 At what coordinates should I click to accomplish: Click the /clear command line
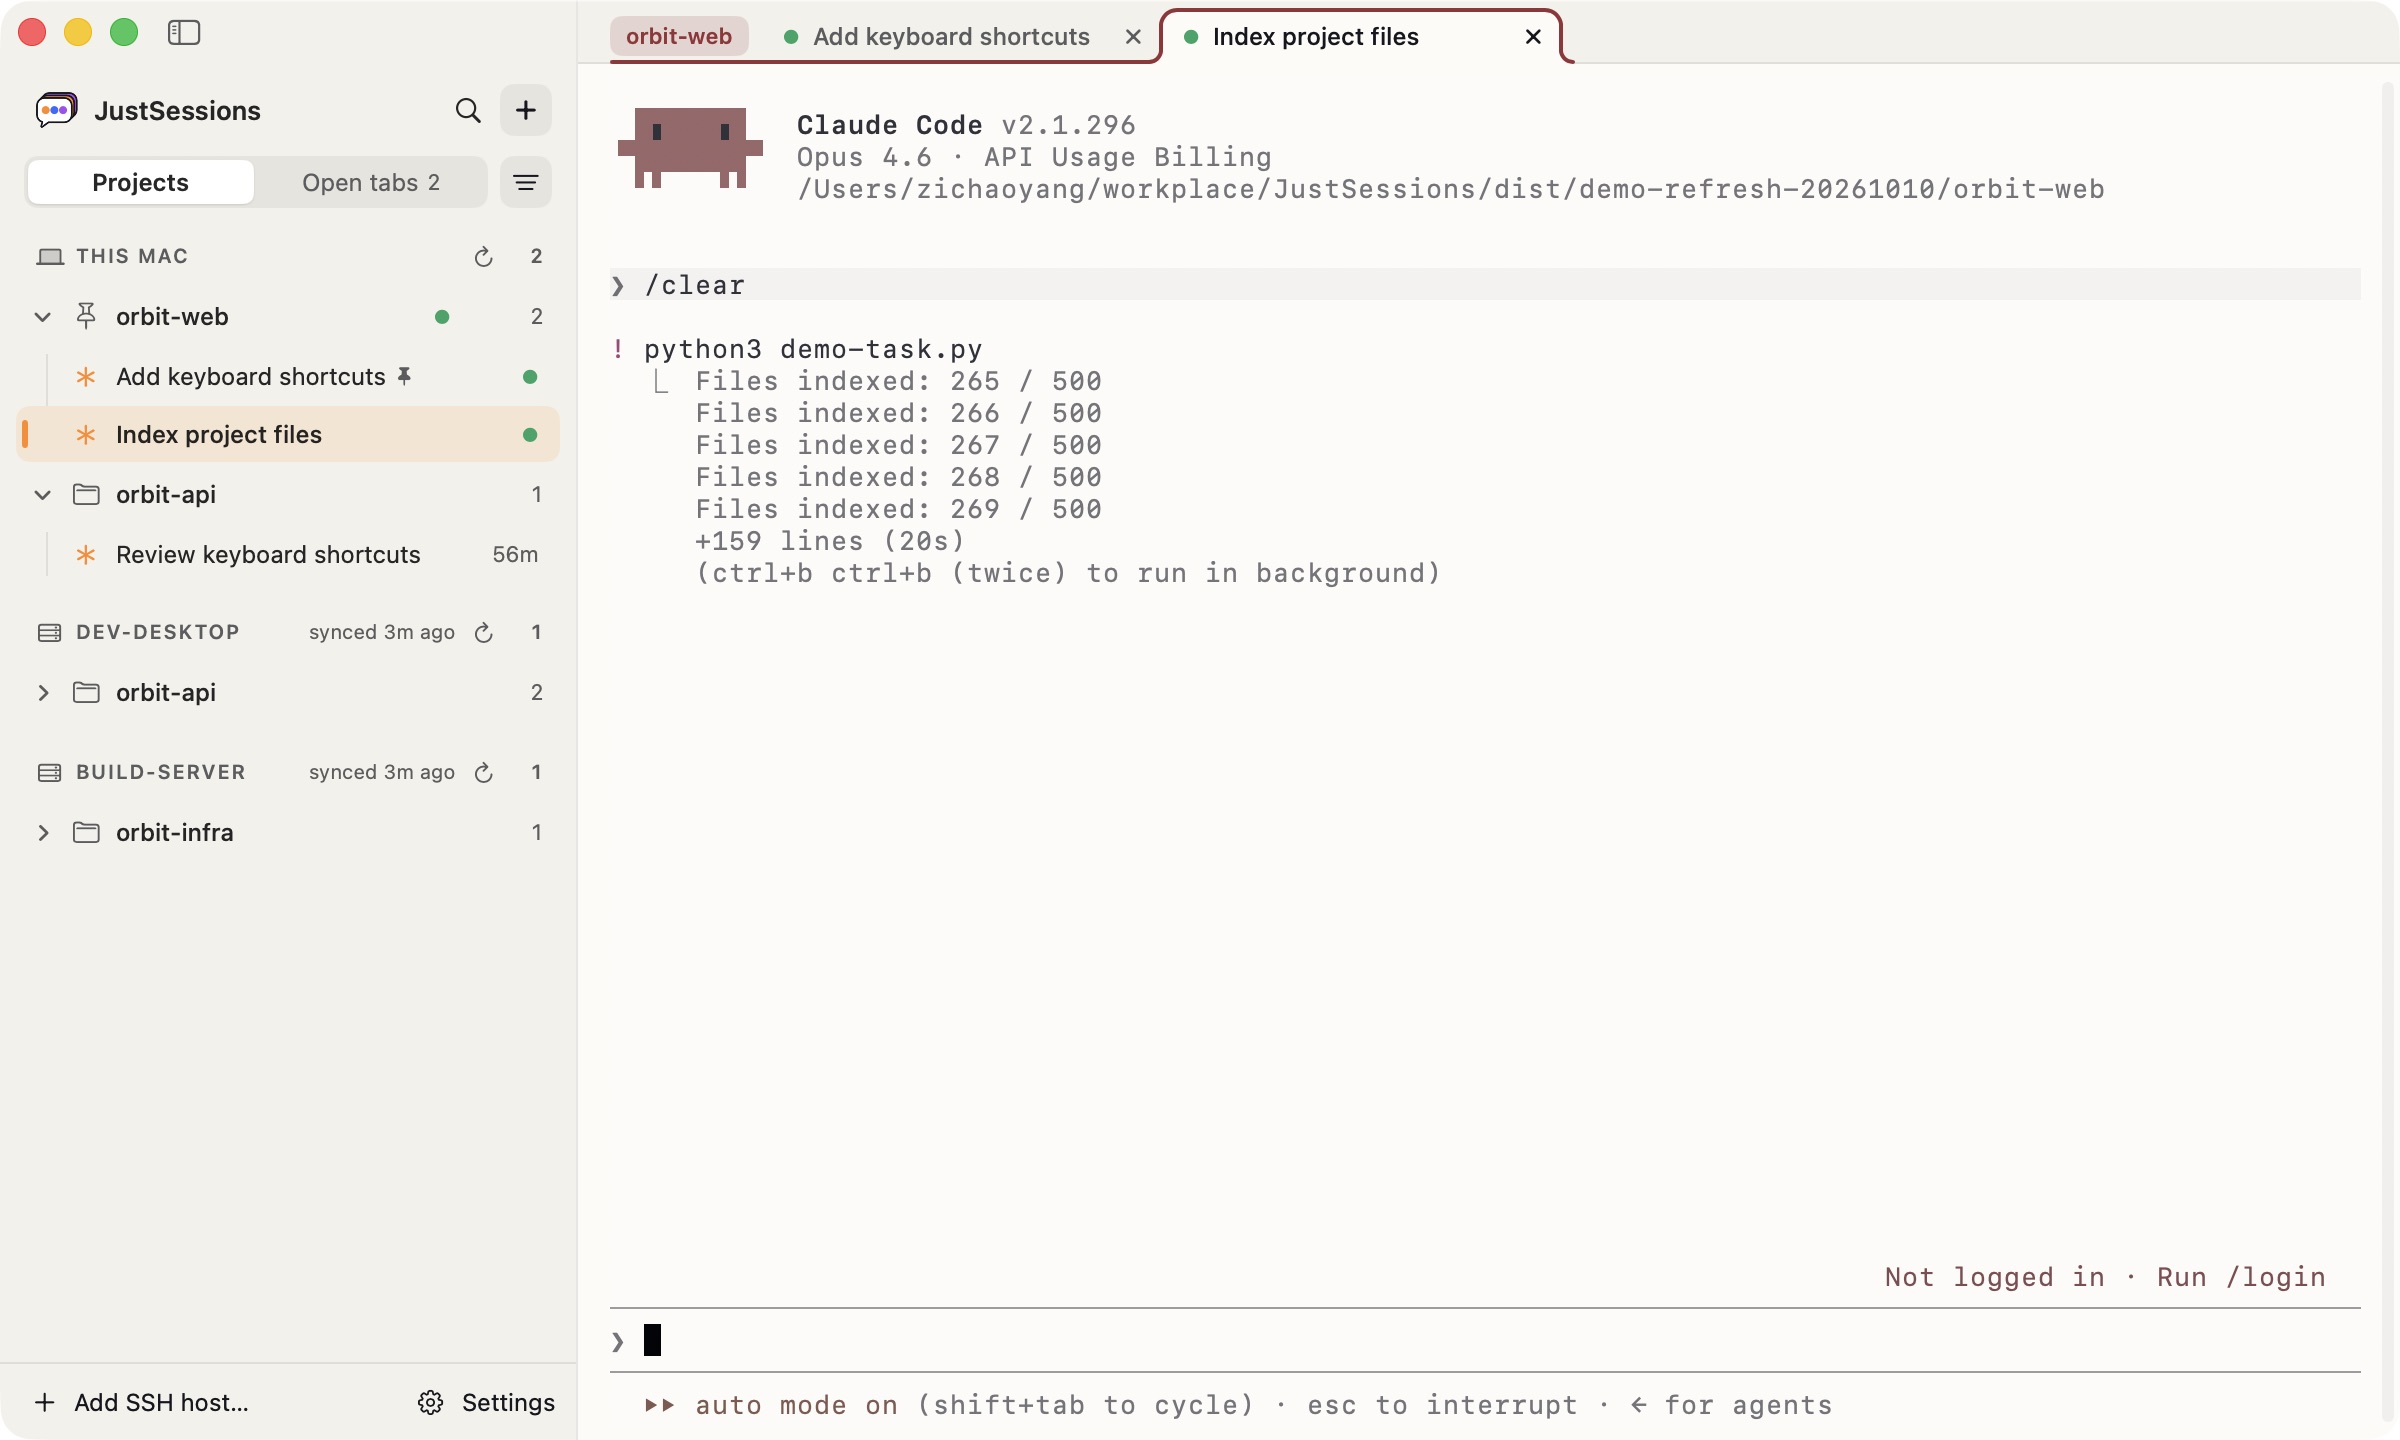click(1485, 285)
